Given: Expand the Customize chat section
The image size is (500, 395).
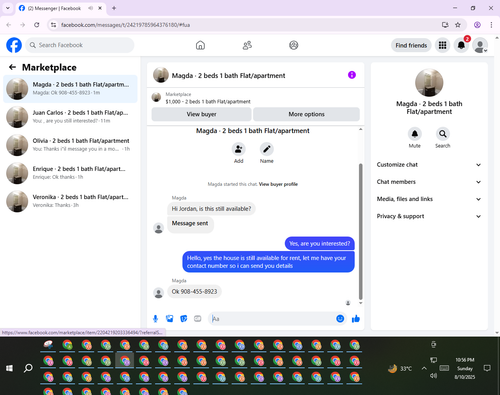Looking at the screenshot, I should click(429, 165).
